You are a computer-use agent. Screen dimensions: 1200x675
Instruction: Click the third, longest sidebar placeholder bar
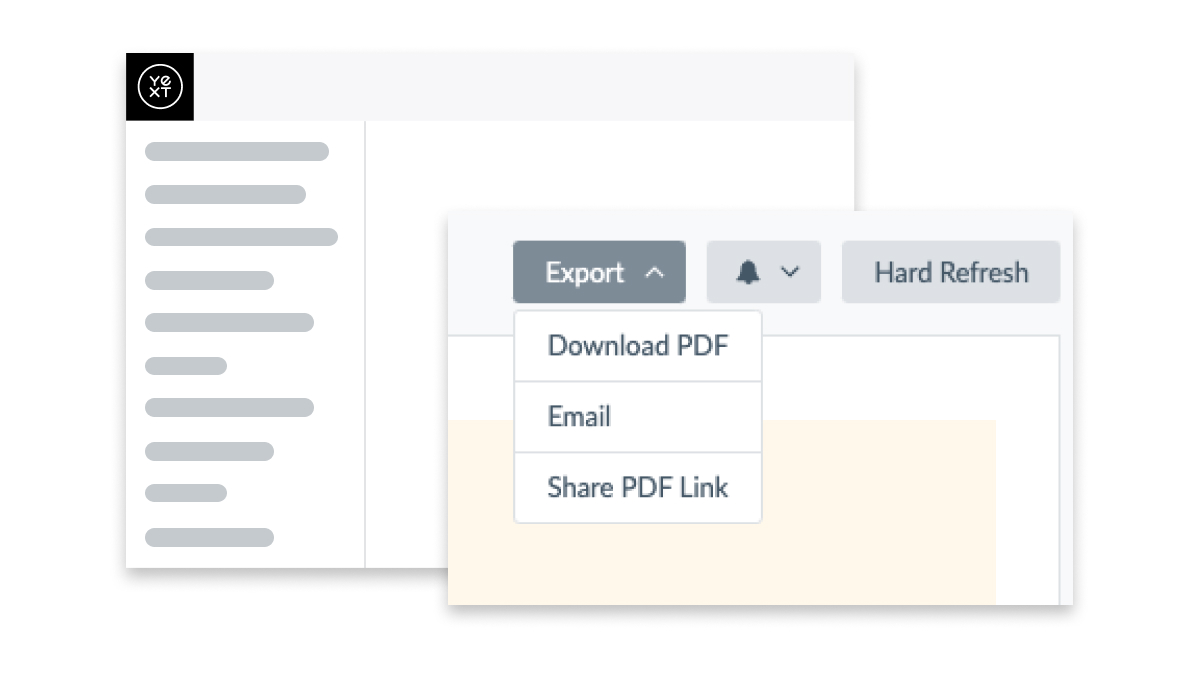[x=241, y=237]
